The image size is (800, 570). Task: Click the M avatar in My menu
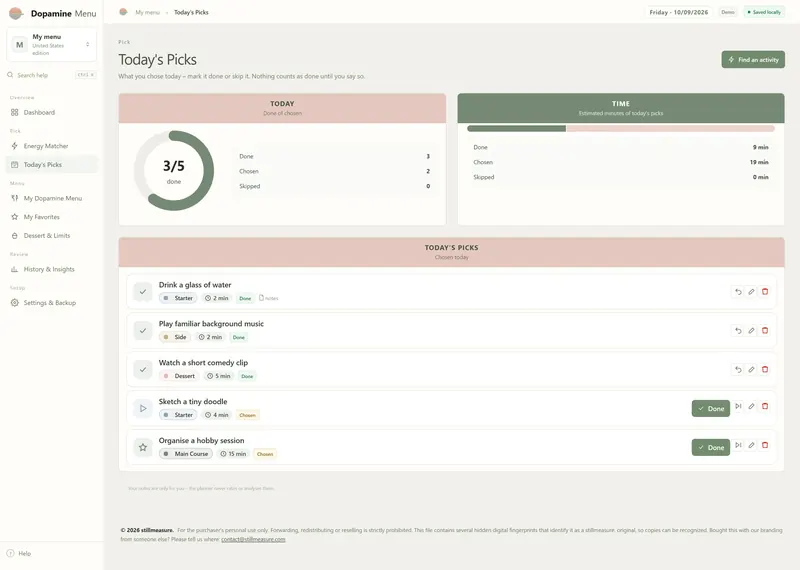[x=19, y=44]
